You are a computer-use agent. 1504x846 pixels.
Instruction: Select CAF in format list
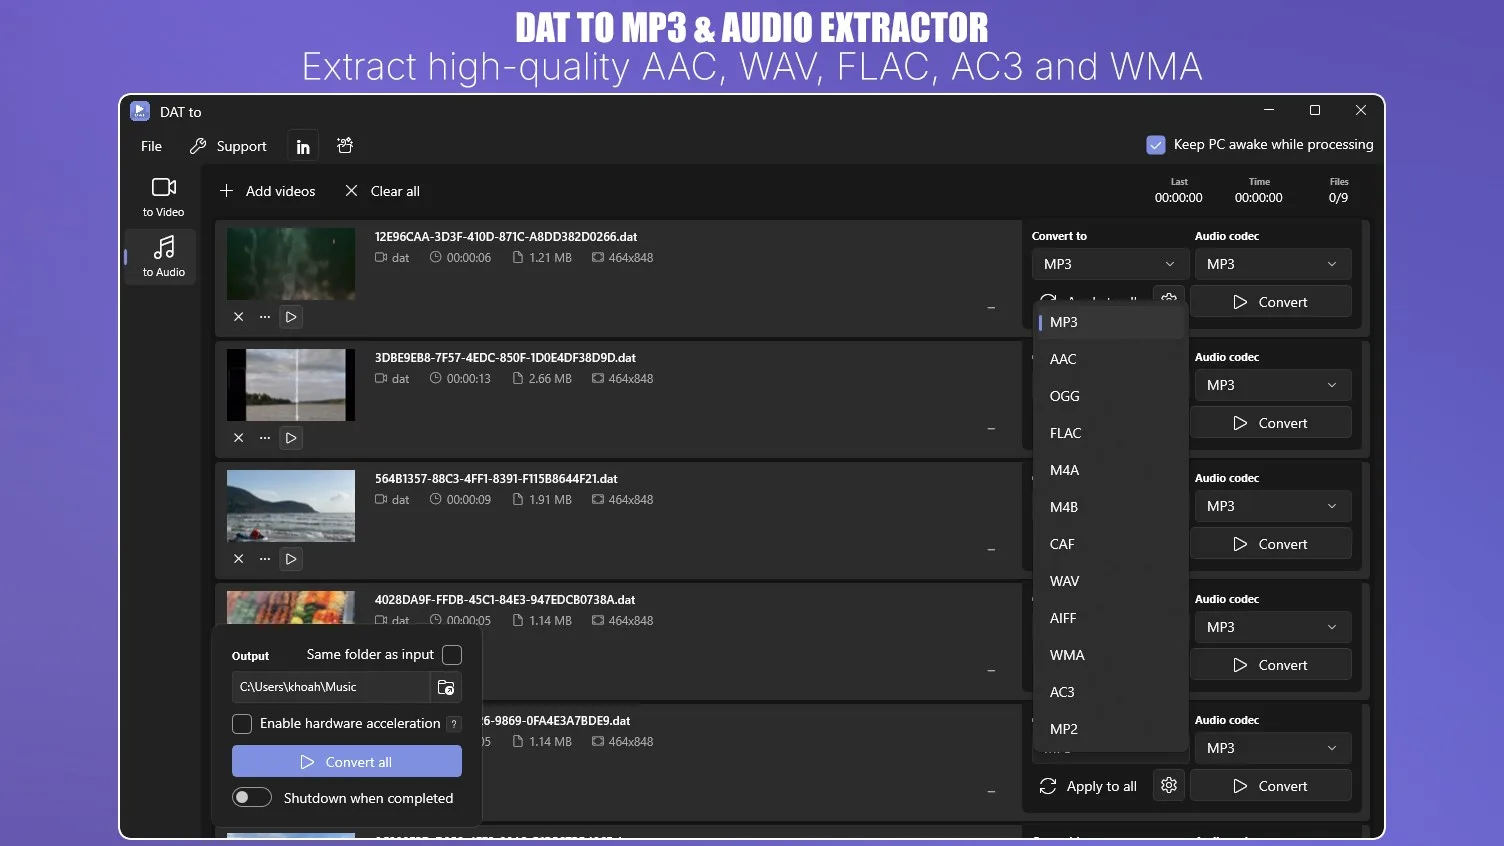point(1110,544)
